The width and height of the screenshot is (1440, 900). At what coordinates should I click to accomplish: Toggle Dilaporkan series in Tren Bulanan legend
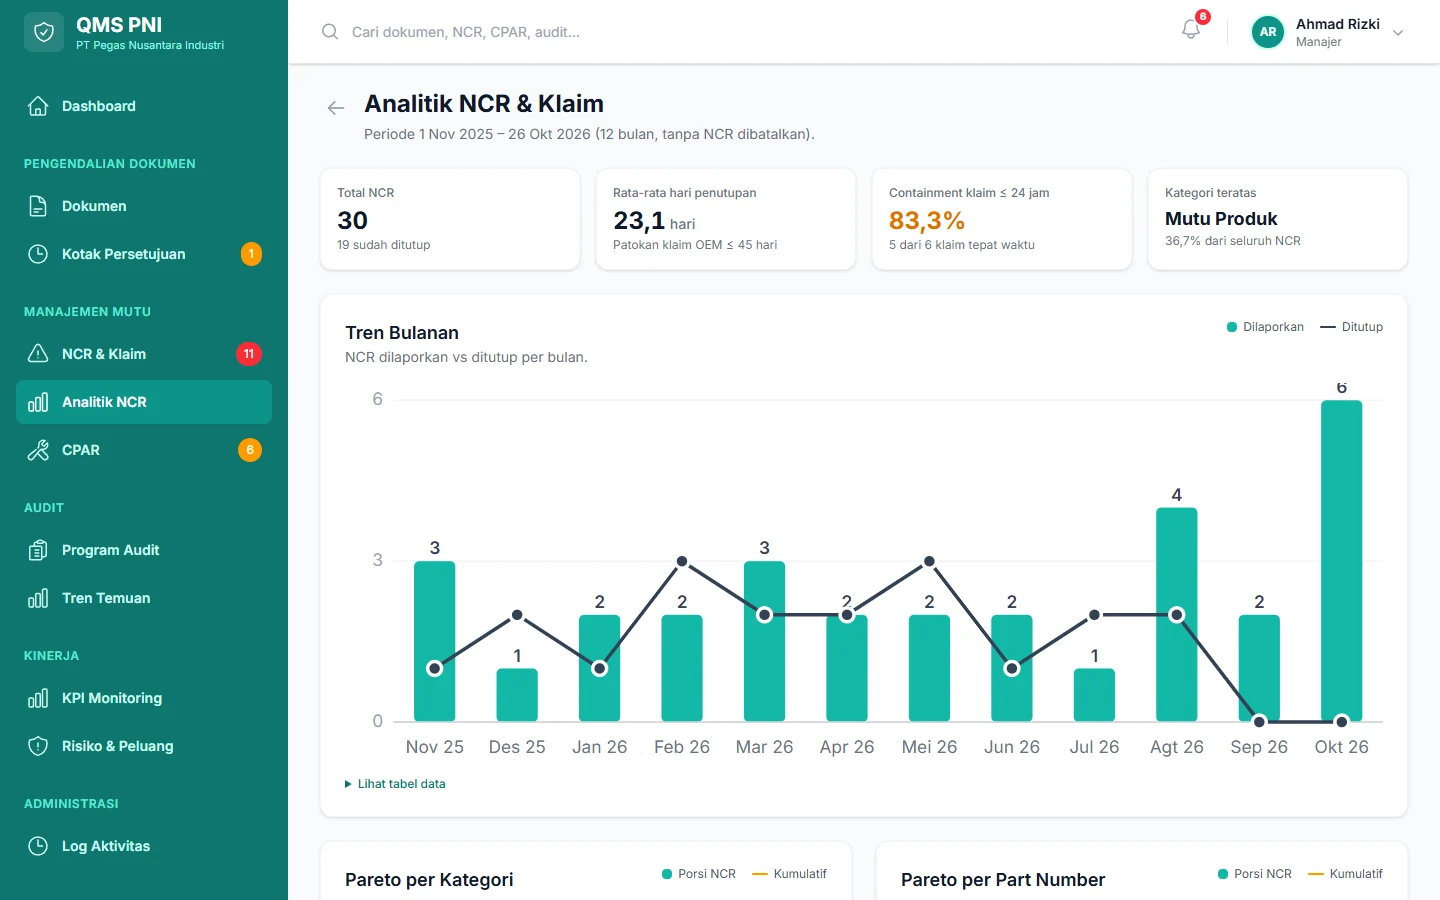1265,327
